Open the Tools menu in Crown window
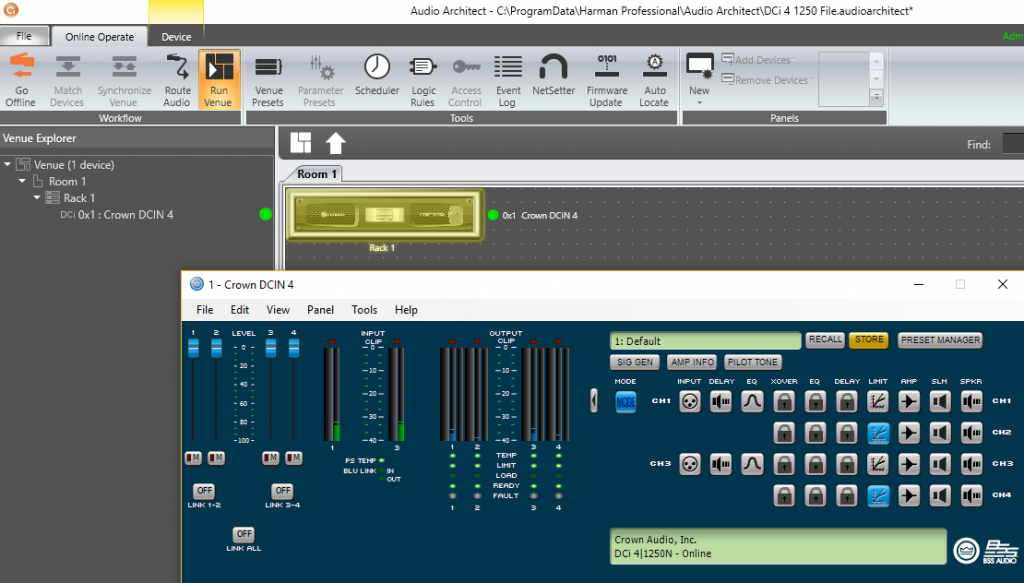 [x=364, y=309]
